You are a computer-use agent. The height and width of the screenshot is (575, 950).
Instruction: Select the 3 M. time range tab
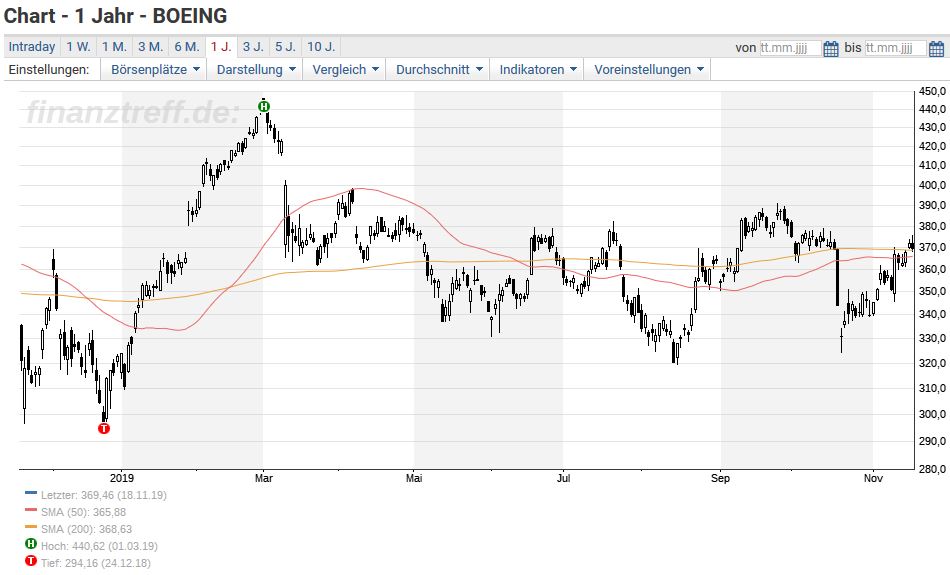(x=150, y=47)
